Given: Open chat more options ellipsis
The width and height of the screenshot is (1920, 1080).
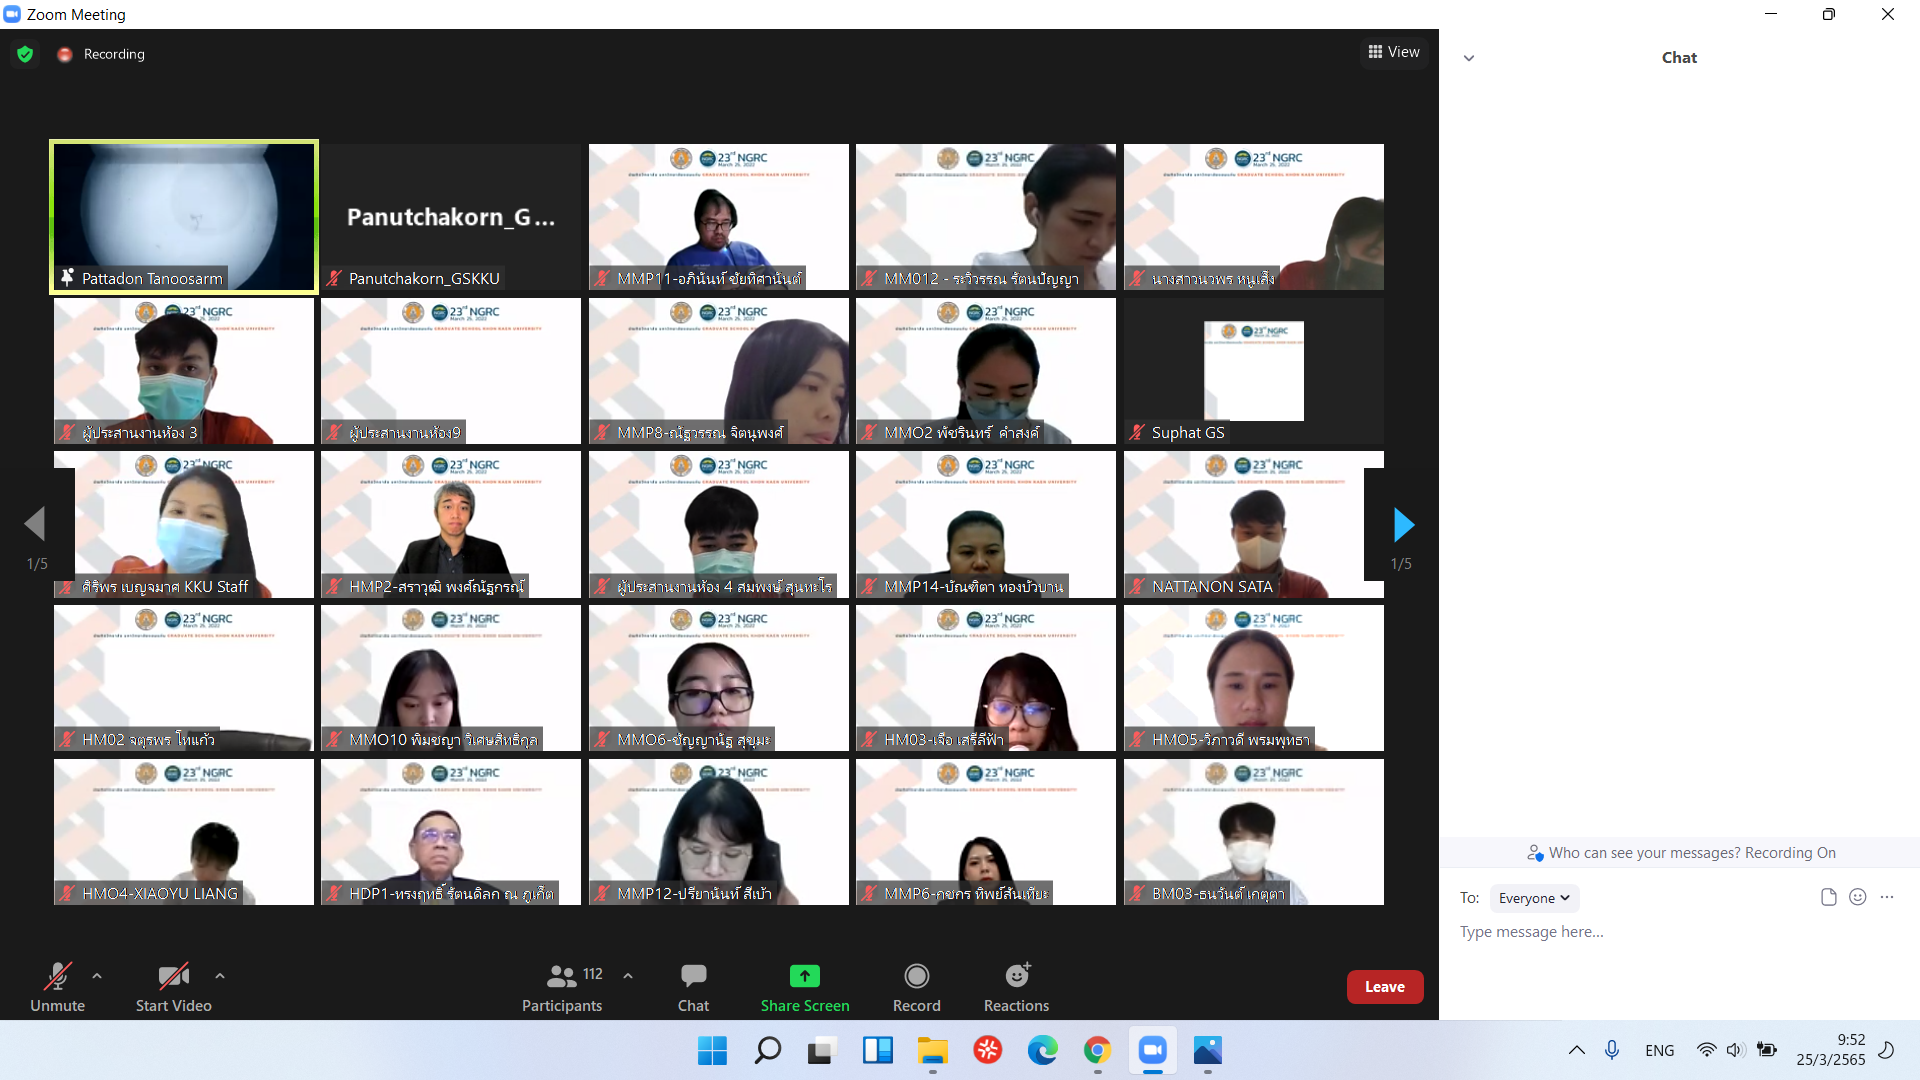Looking at the screenshot, I should coord(1887,897).
